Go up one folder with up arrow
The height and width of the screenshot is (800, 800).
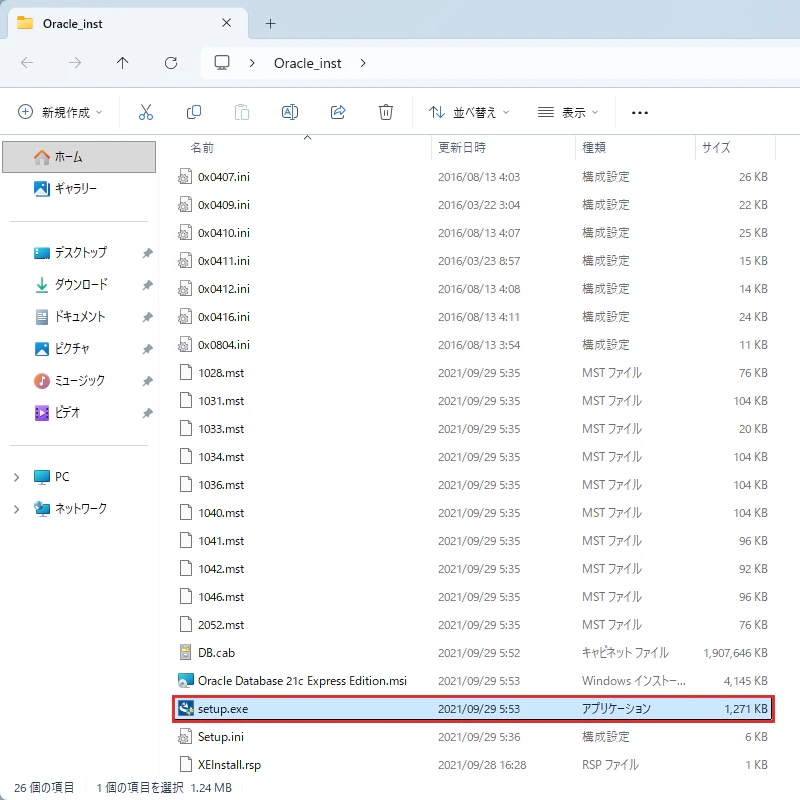tap(122, 63)
